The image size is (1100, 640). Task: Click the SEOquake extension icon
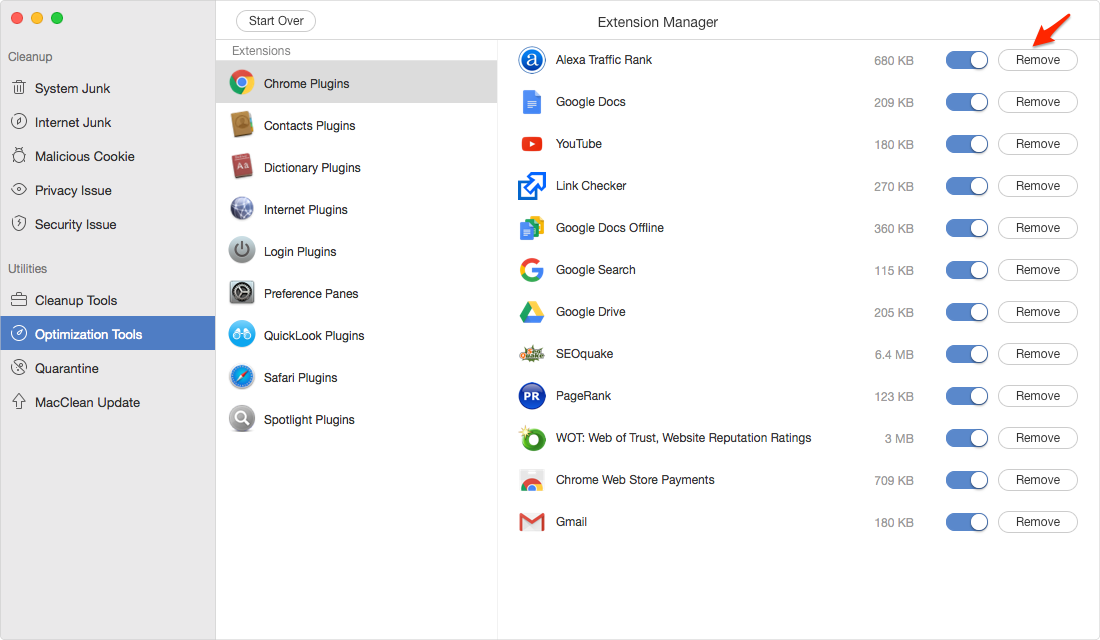pyautogui.click(x=532, y=354)
